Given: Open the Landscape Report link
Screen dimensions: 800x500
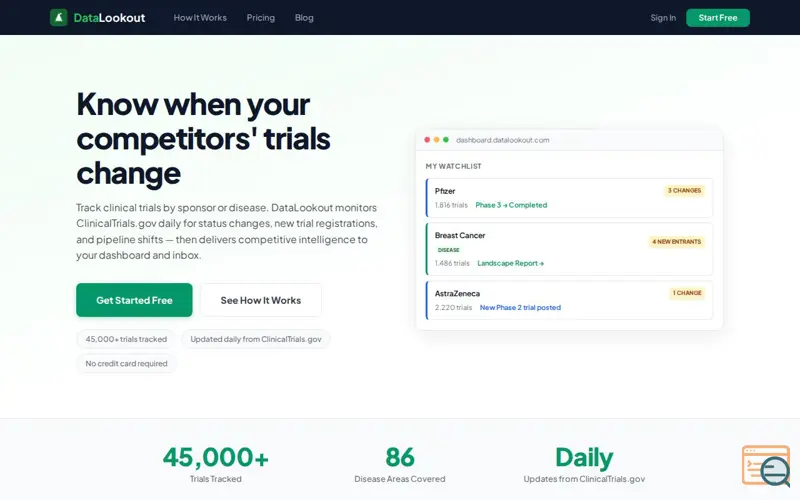Looking at the screenshot, I should 511,263.
